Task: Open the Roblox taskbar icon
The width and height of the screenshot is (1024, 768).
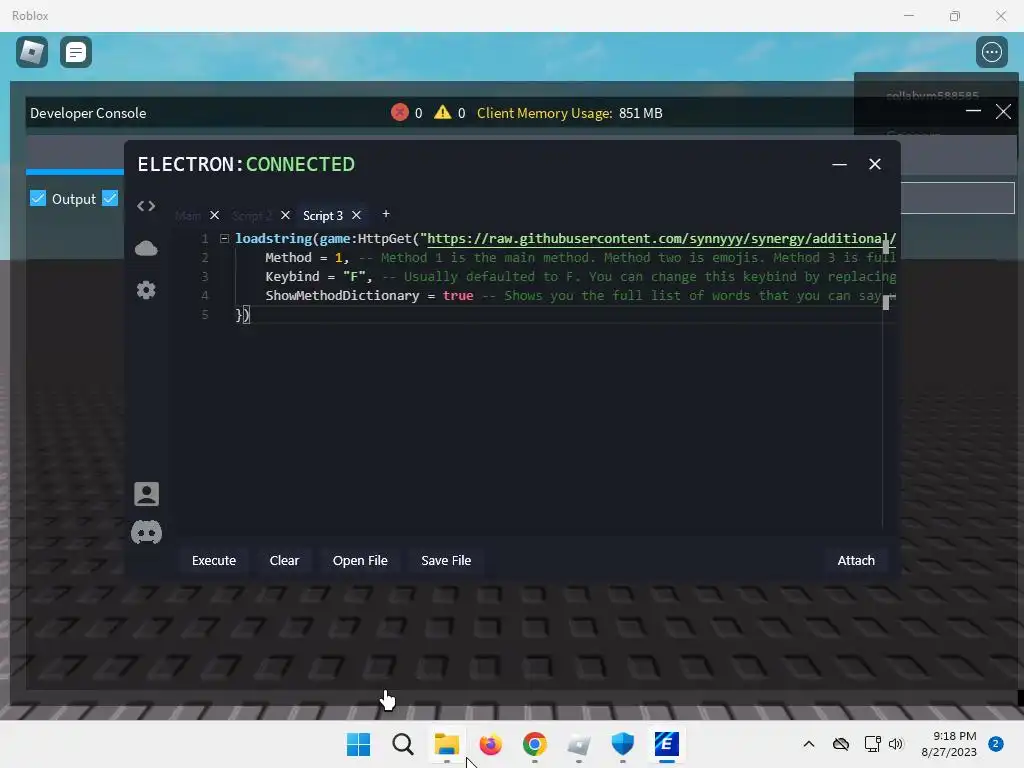Action: click(579, 744)
